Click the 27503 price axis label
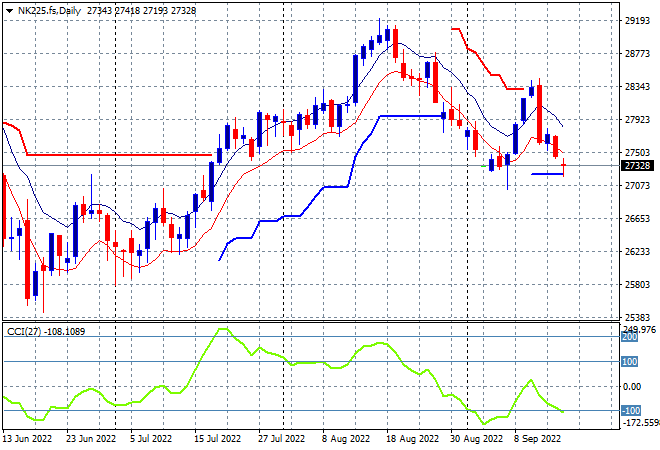 [x=637, y=153]
